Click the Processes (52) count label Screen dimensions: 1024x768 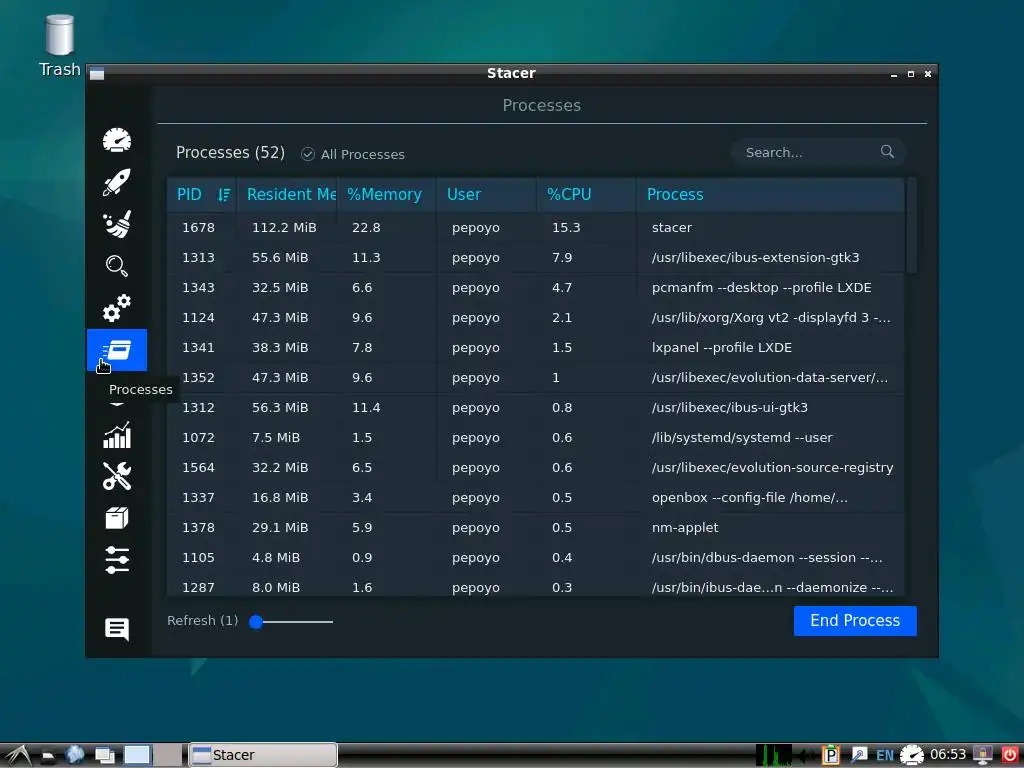pyautogui.click(x=231, y=153)
